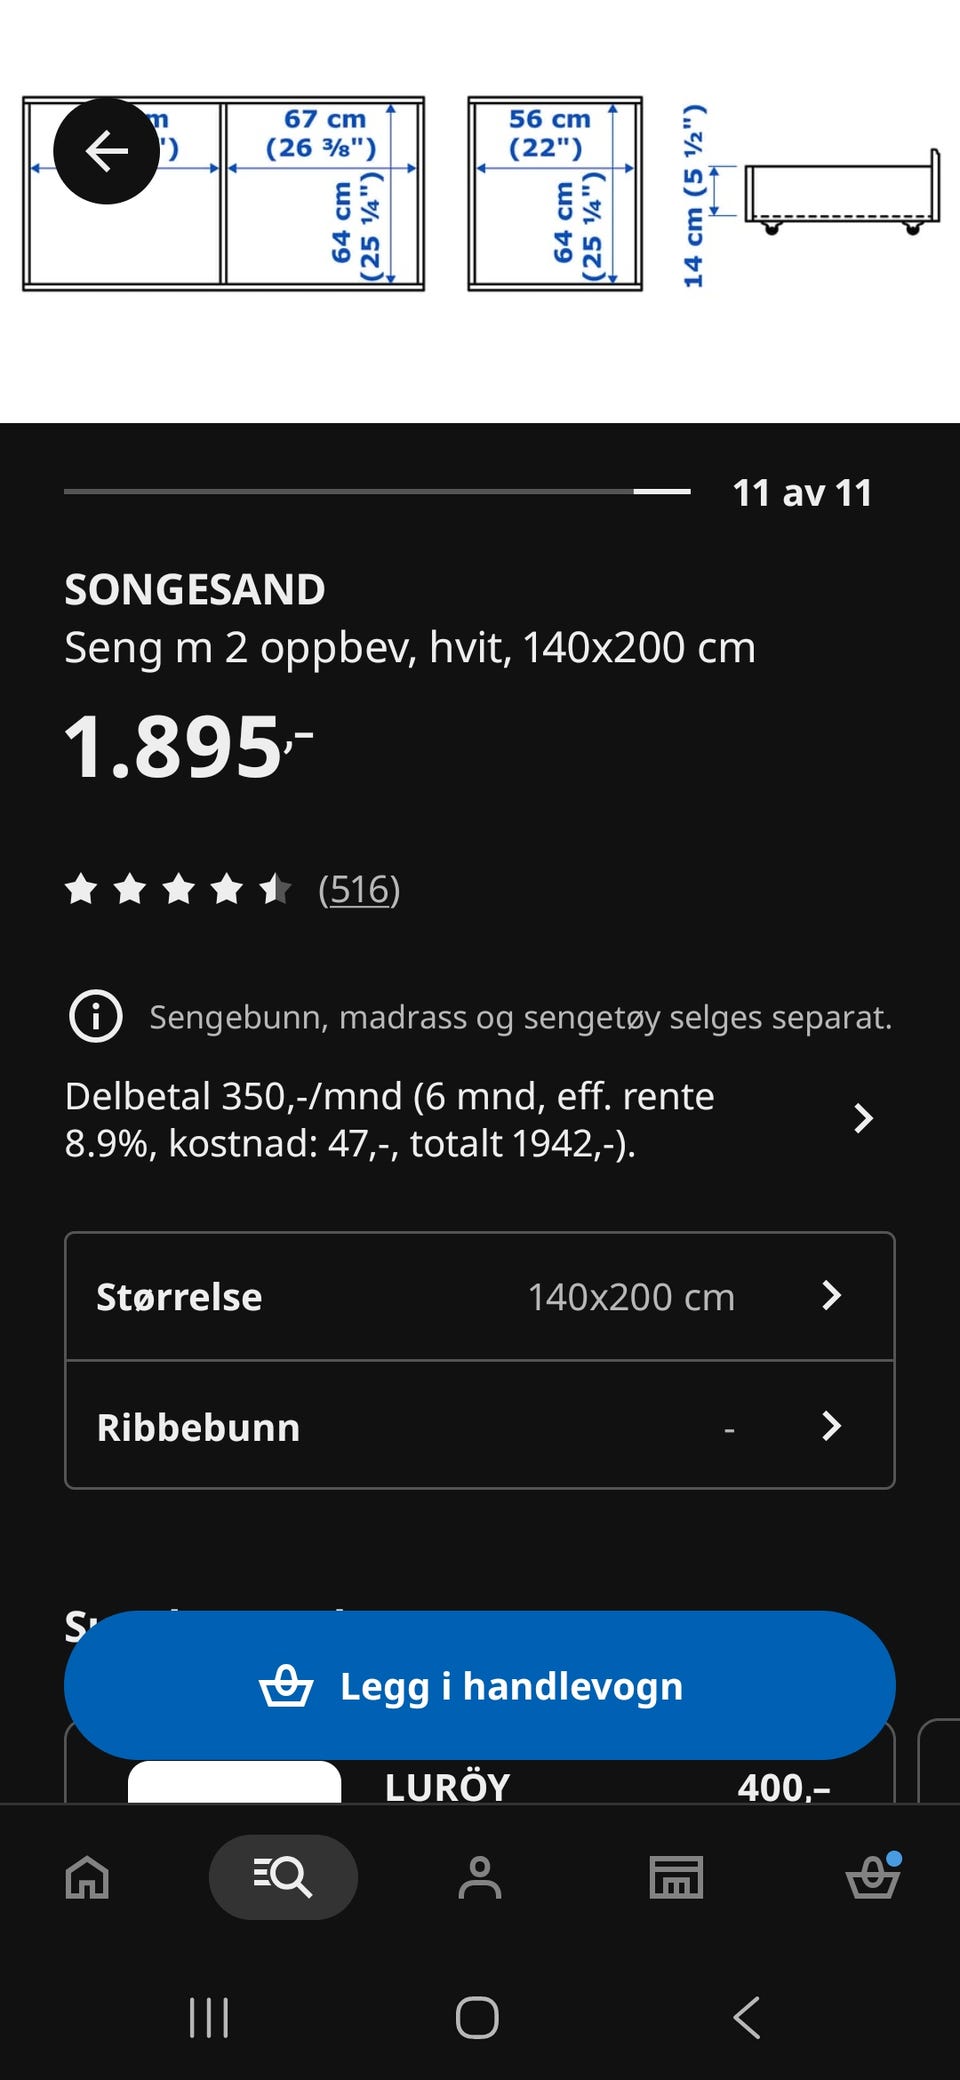
Task: Open the shopping basket in bottom bar
Action: [873, 1877]
